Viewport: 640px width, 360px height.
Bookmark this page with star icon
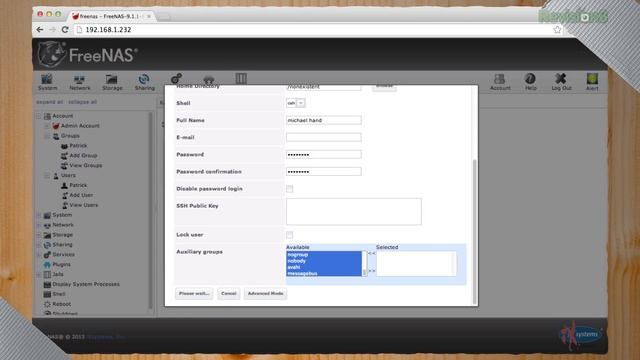point(557,30)
